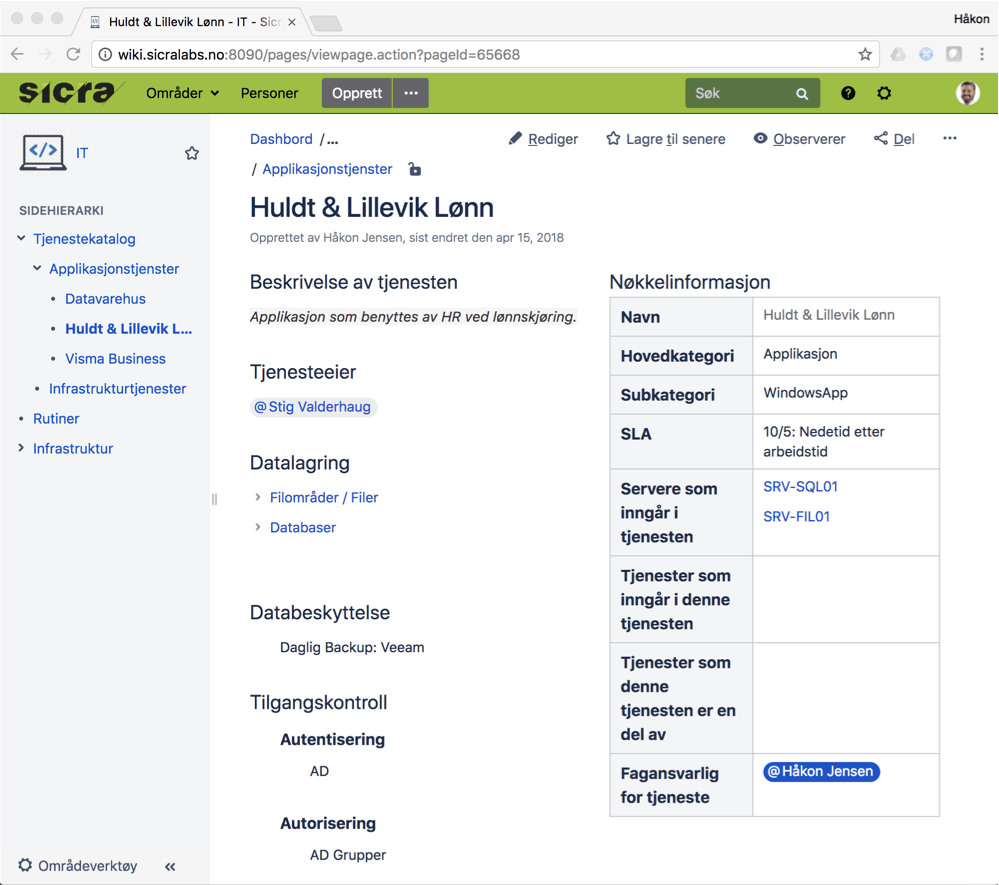Click the search magnifier icon
The height and width of the screenshot is (885, 999).
tap(802, 94)
